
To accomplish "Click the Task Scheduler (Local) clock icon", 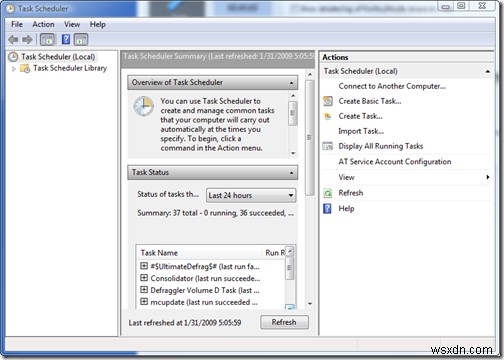I will pos(13,57).
